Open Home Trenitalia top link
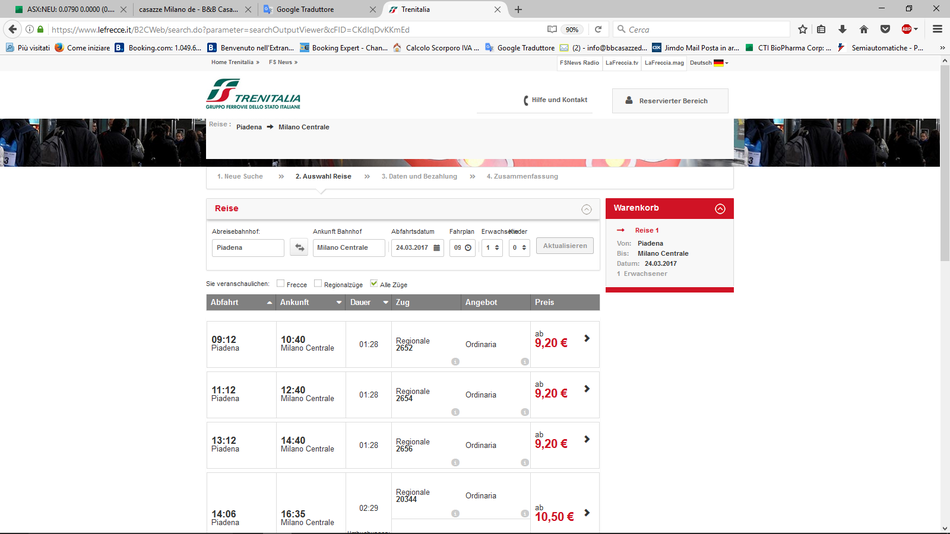Screen dimensions: 950x534 pos(235,62)
